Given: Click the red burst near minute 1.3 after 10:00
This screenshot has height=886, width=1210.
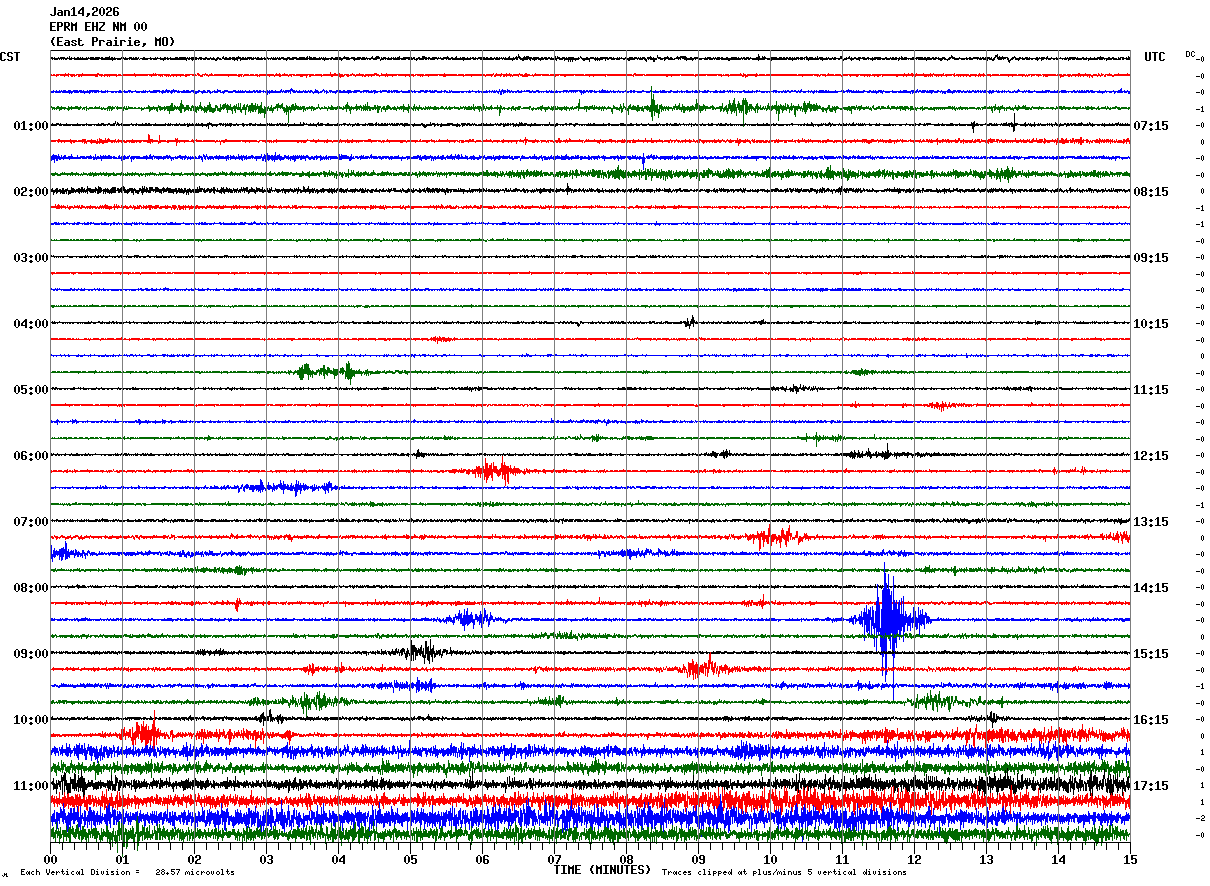Looking at the screenshot, I should tap(143, 733).
